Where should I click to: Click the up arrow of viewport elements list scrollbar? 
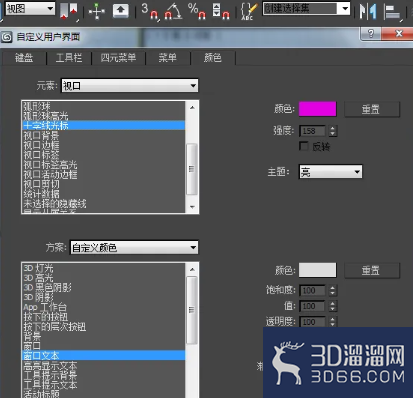tap(192, 107)
